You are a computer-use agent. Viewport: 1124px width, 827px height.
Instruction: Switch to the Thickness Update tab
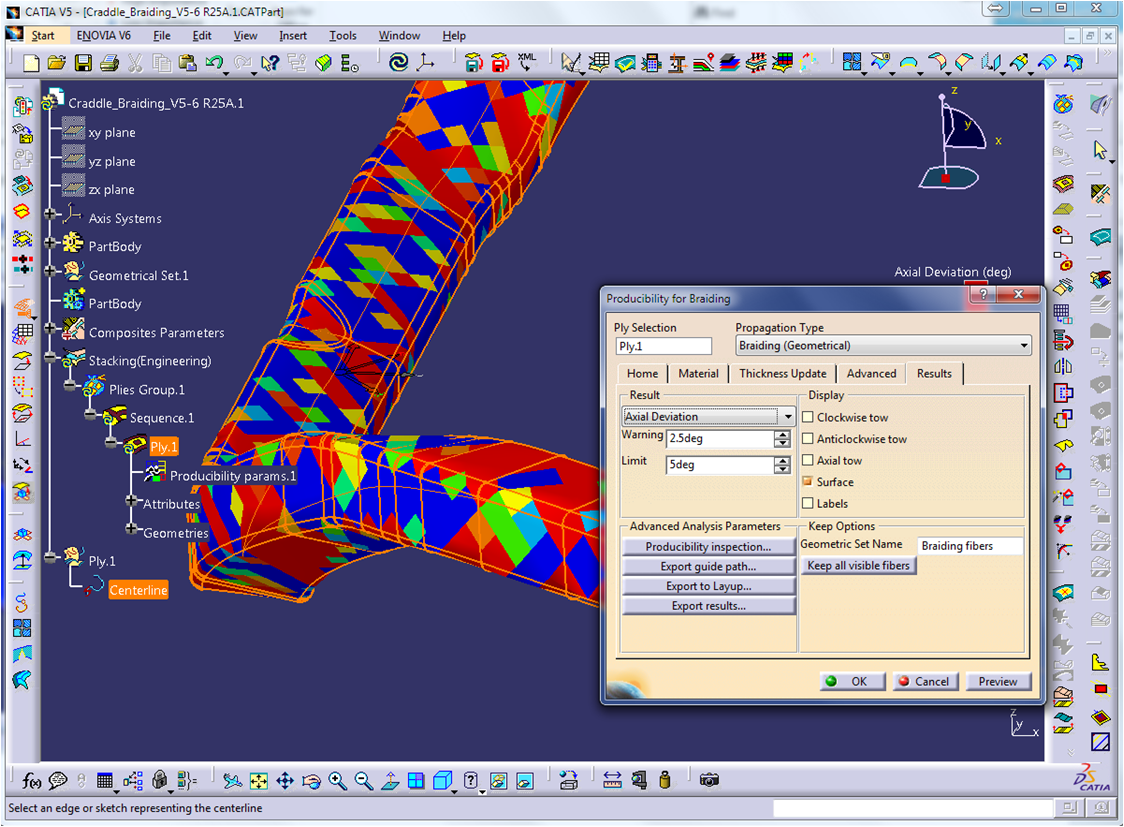pos(782,374)
